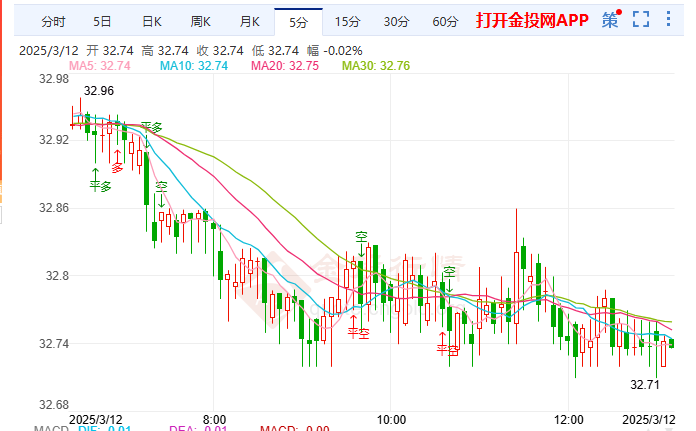Image resolution: width=696 pixels, height=431 pixels.
Task: Open the 30分 interval tab
Action: tap(396, 21)
